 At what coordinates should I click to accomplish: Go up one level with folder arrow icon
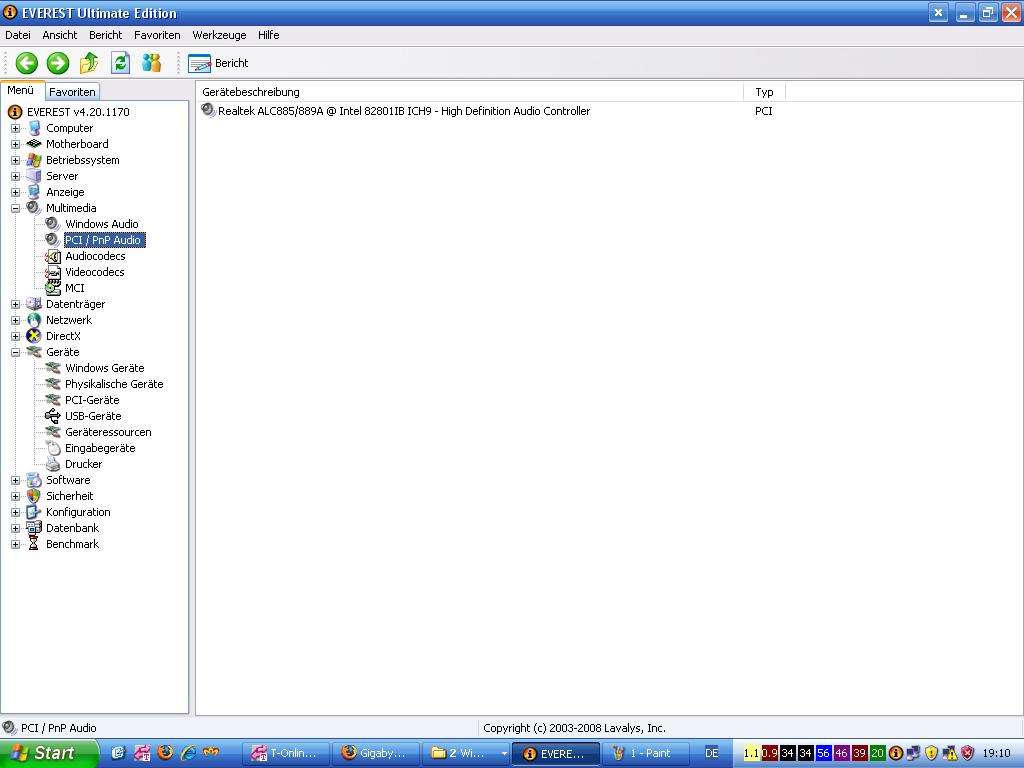(89, 63)
